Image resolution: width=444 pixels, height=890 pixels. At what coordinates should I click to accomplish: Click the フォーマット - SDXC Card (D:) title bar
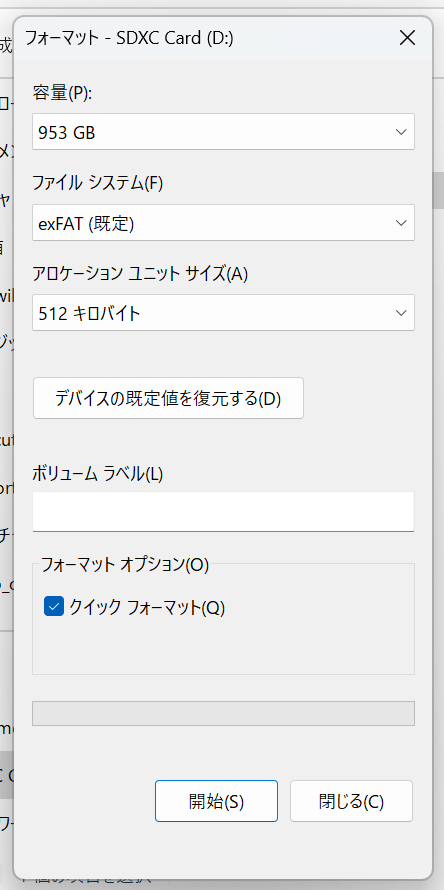point(129,38)
